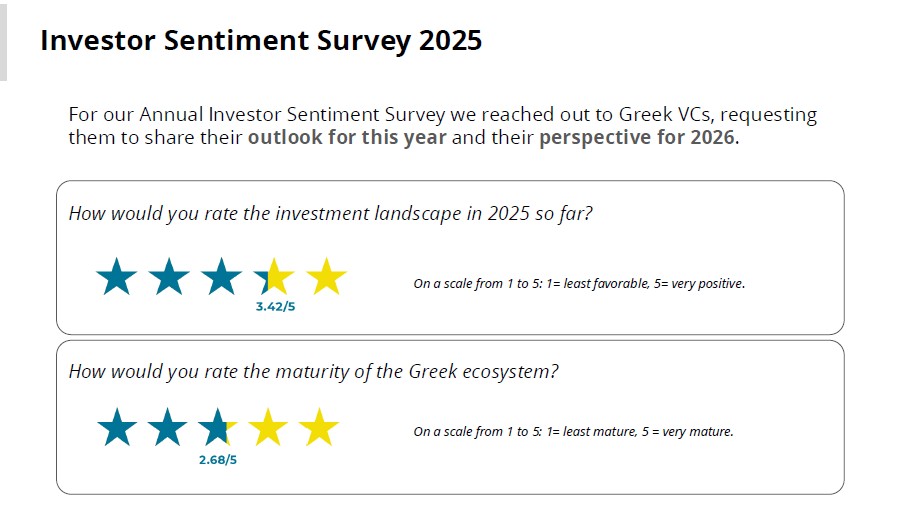904x507 pixels.
Task: Select the fifth yellow star in the maturity row
Action: tap(319, 428)
